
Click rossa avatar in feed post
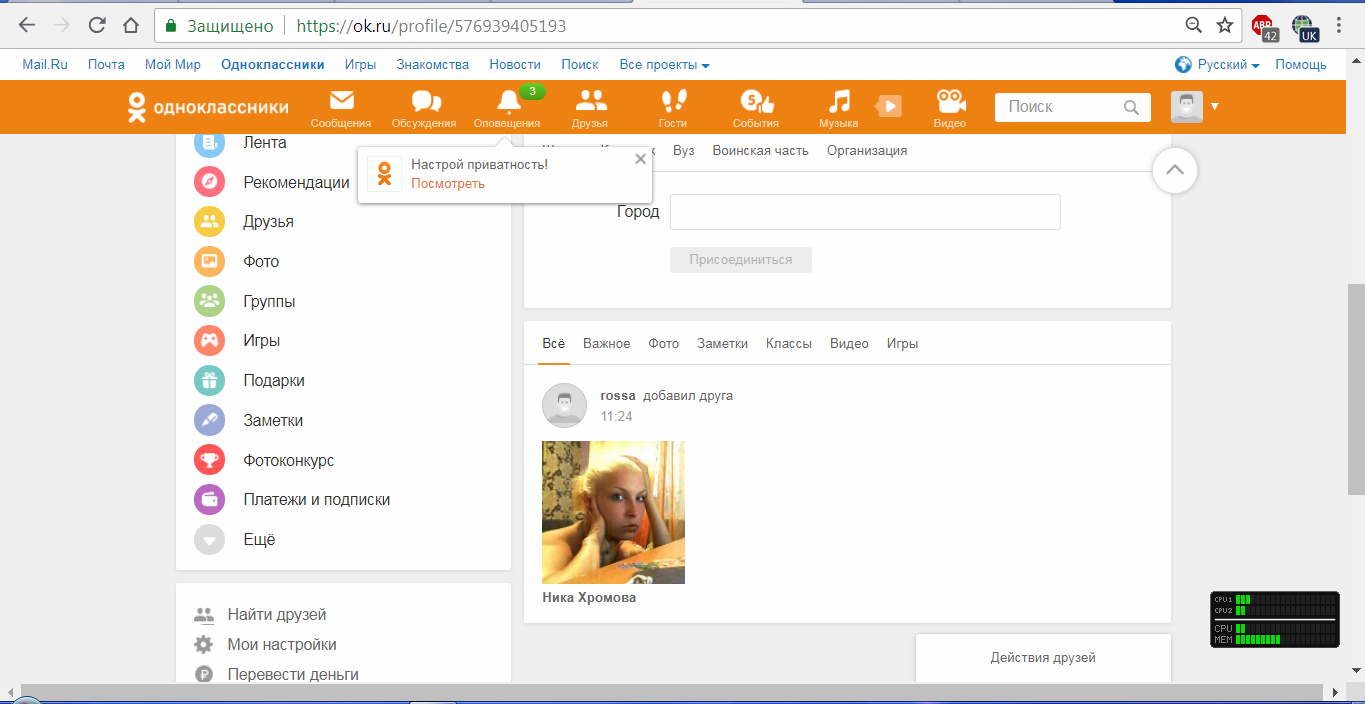564,405
